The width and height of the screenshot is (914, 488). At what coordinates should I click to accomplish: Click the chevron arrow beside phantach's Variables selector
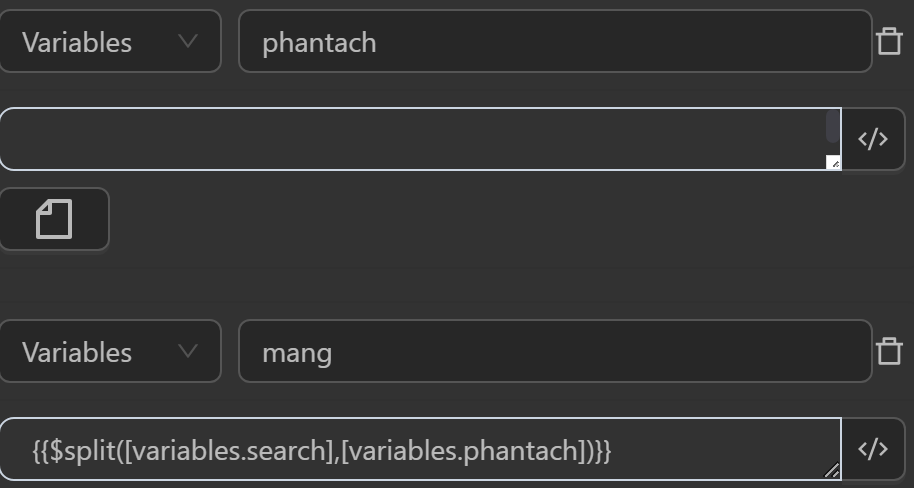187,42
